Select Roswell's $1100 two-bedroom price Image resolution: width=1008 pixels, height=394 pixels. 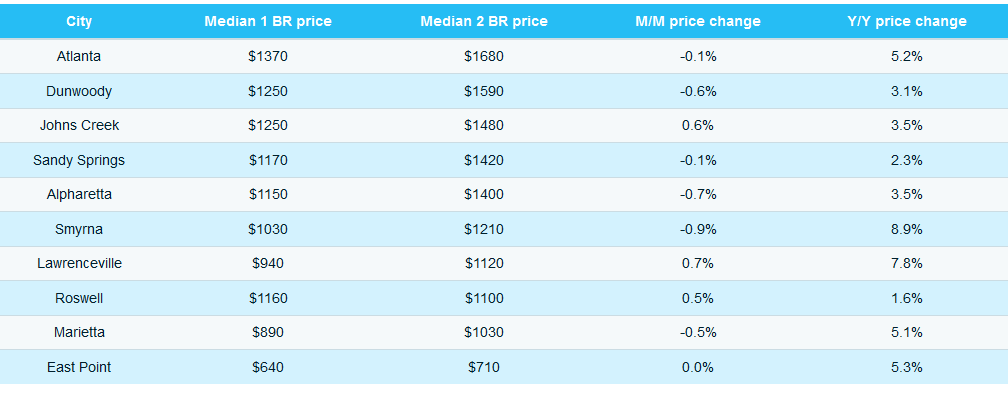(484, 298)
